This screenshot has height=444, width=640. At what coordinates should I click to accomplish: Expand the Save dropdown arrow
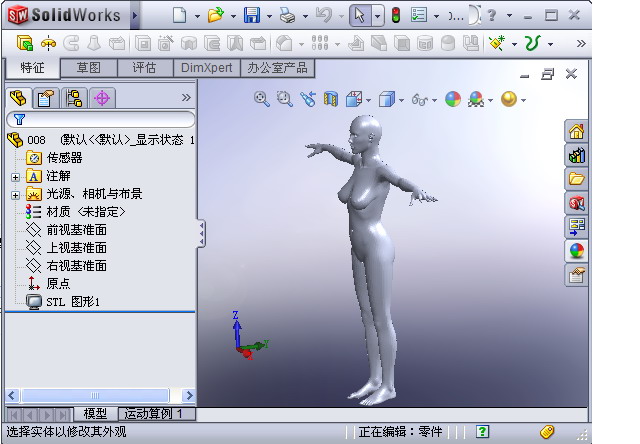pos(269,16)
